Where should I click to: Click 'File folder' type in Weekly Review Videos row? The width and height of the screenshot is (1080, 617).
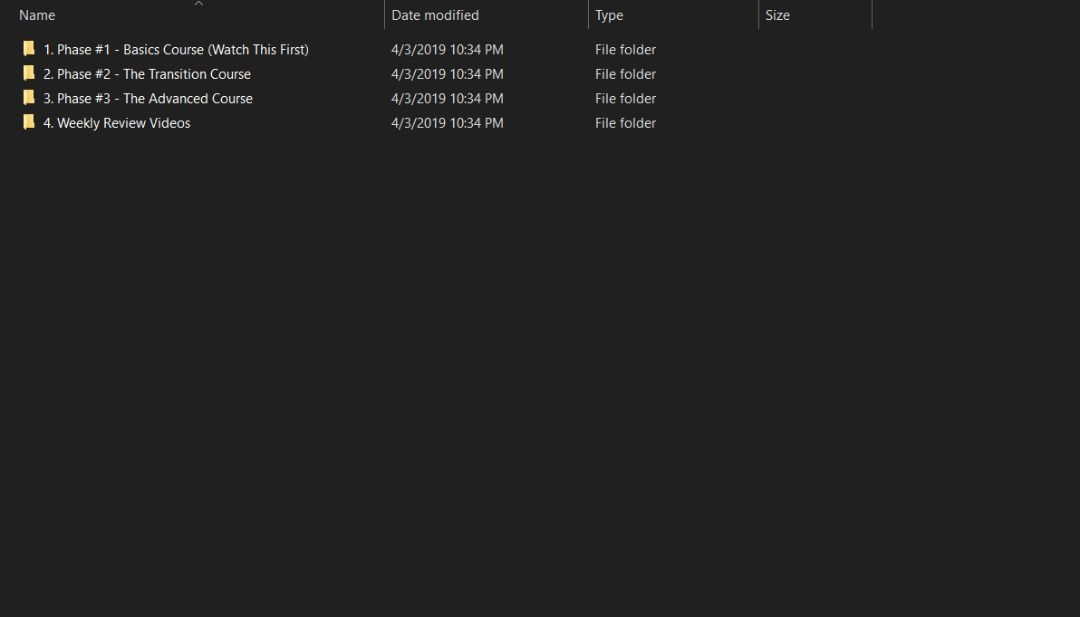point(625,123)
